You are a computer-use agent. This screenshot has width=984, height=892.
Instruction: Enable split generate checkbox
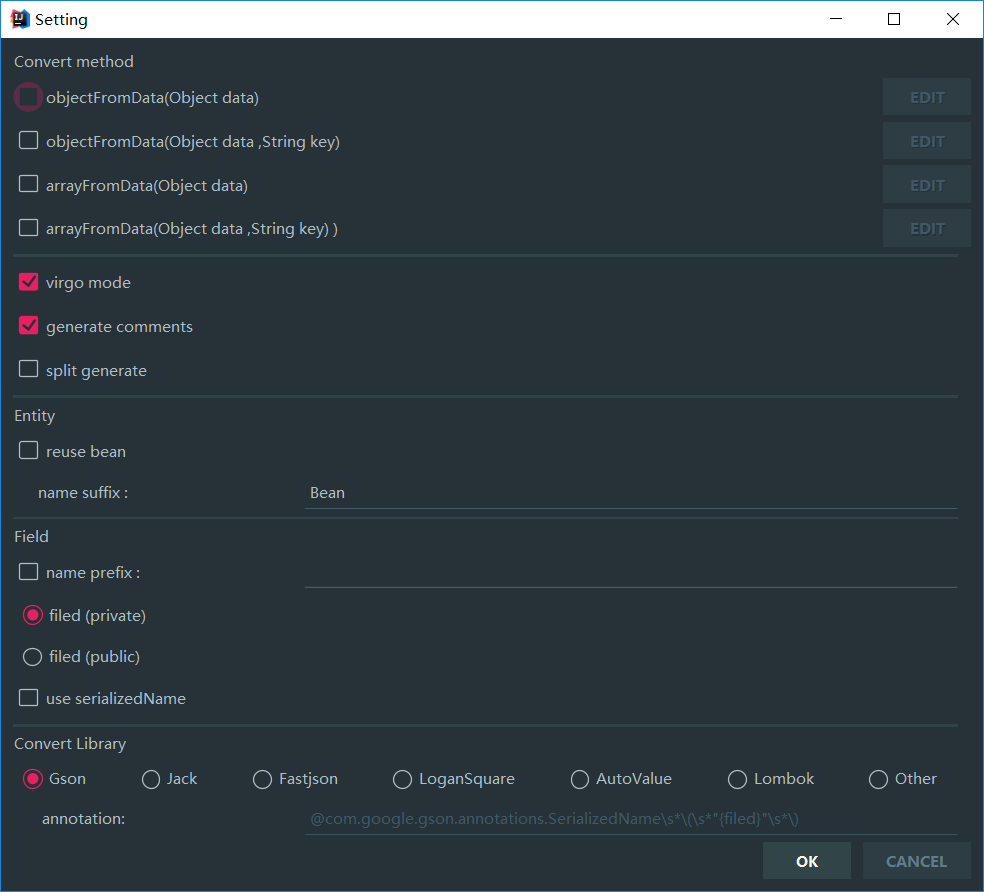click(29, 370)
